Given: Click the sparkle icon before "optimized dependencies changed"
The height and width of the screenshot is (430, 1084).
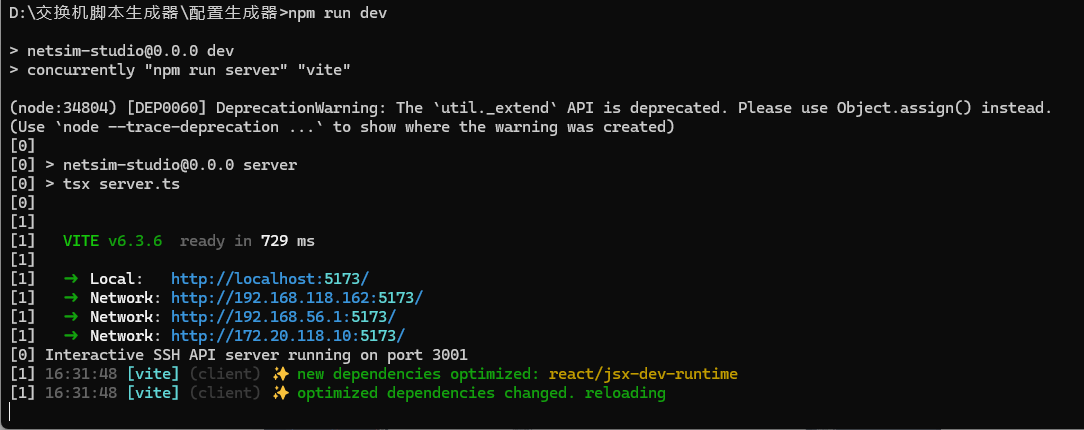Looking at the screenshot, I should 281,393.
